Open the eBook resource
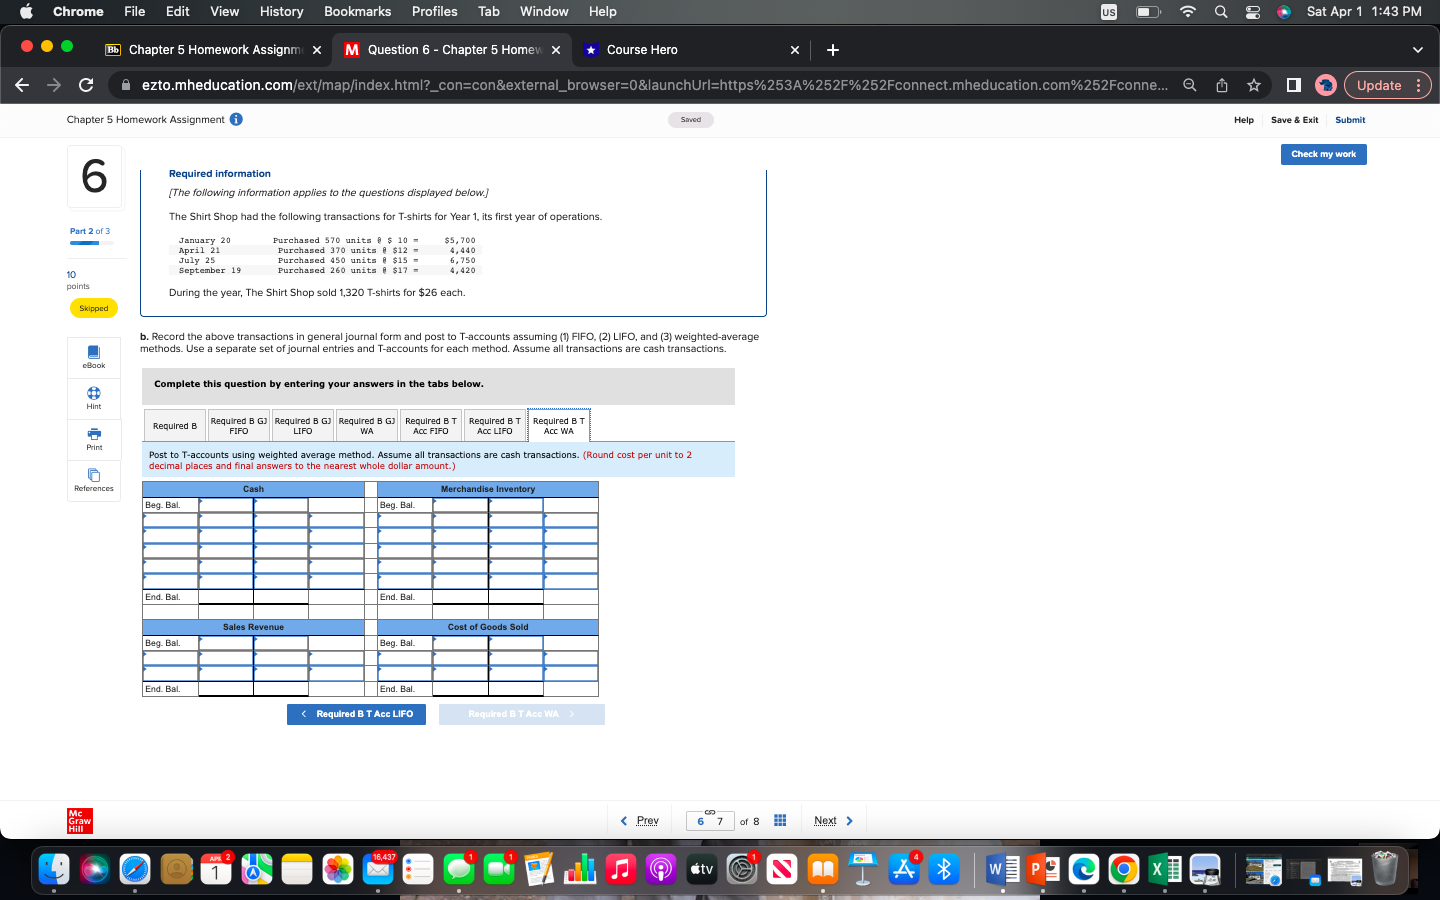Image resolution: width=1440 pixels, height=900 pixels. click(94, 357)
